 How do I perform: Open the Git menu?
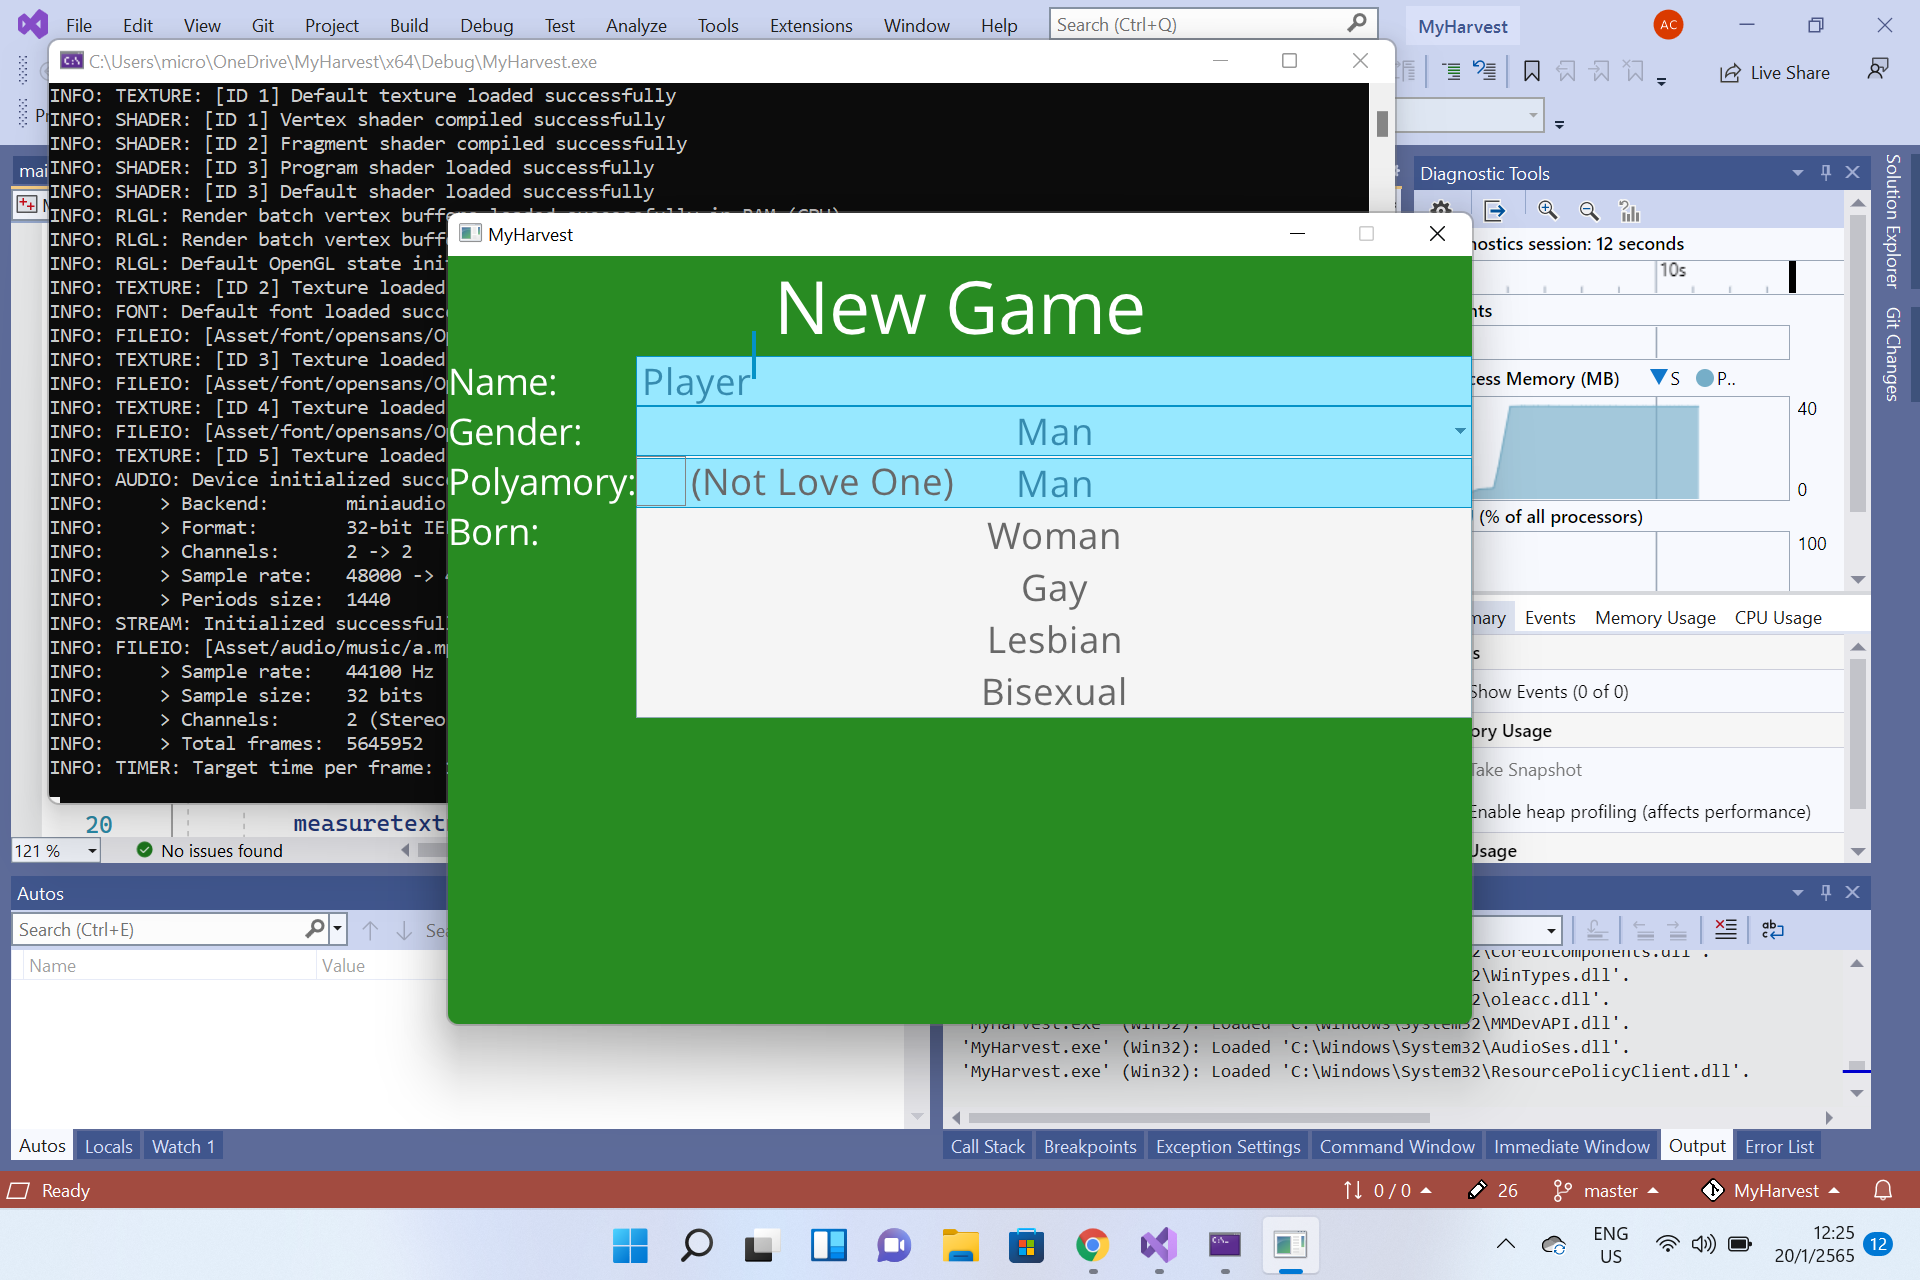(x=262, y=25)
